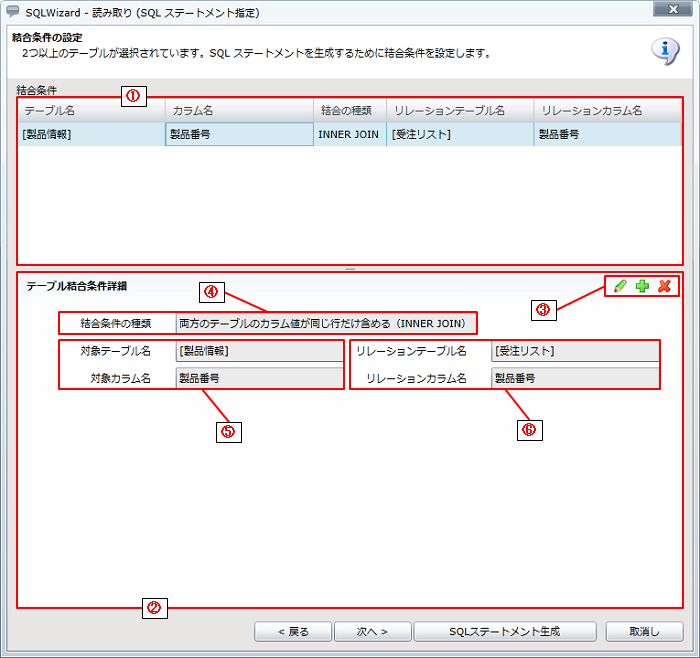Click the 取消し cancel button
Image resolution: width=700 pixels, height=658 pixels.
coord(644,632)
